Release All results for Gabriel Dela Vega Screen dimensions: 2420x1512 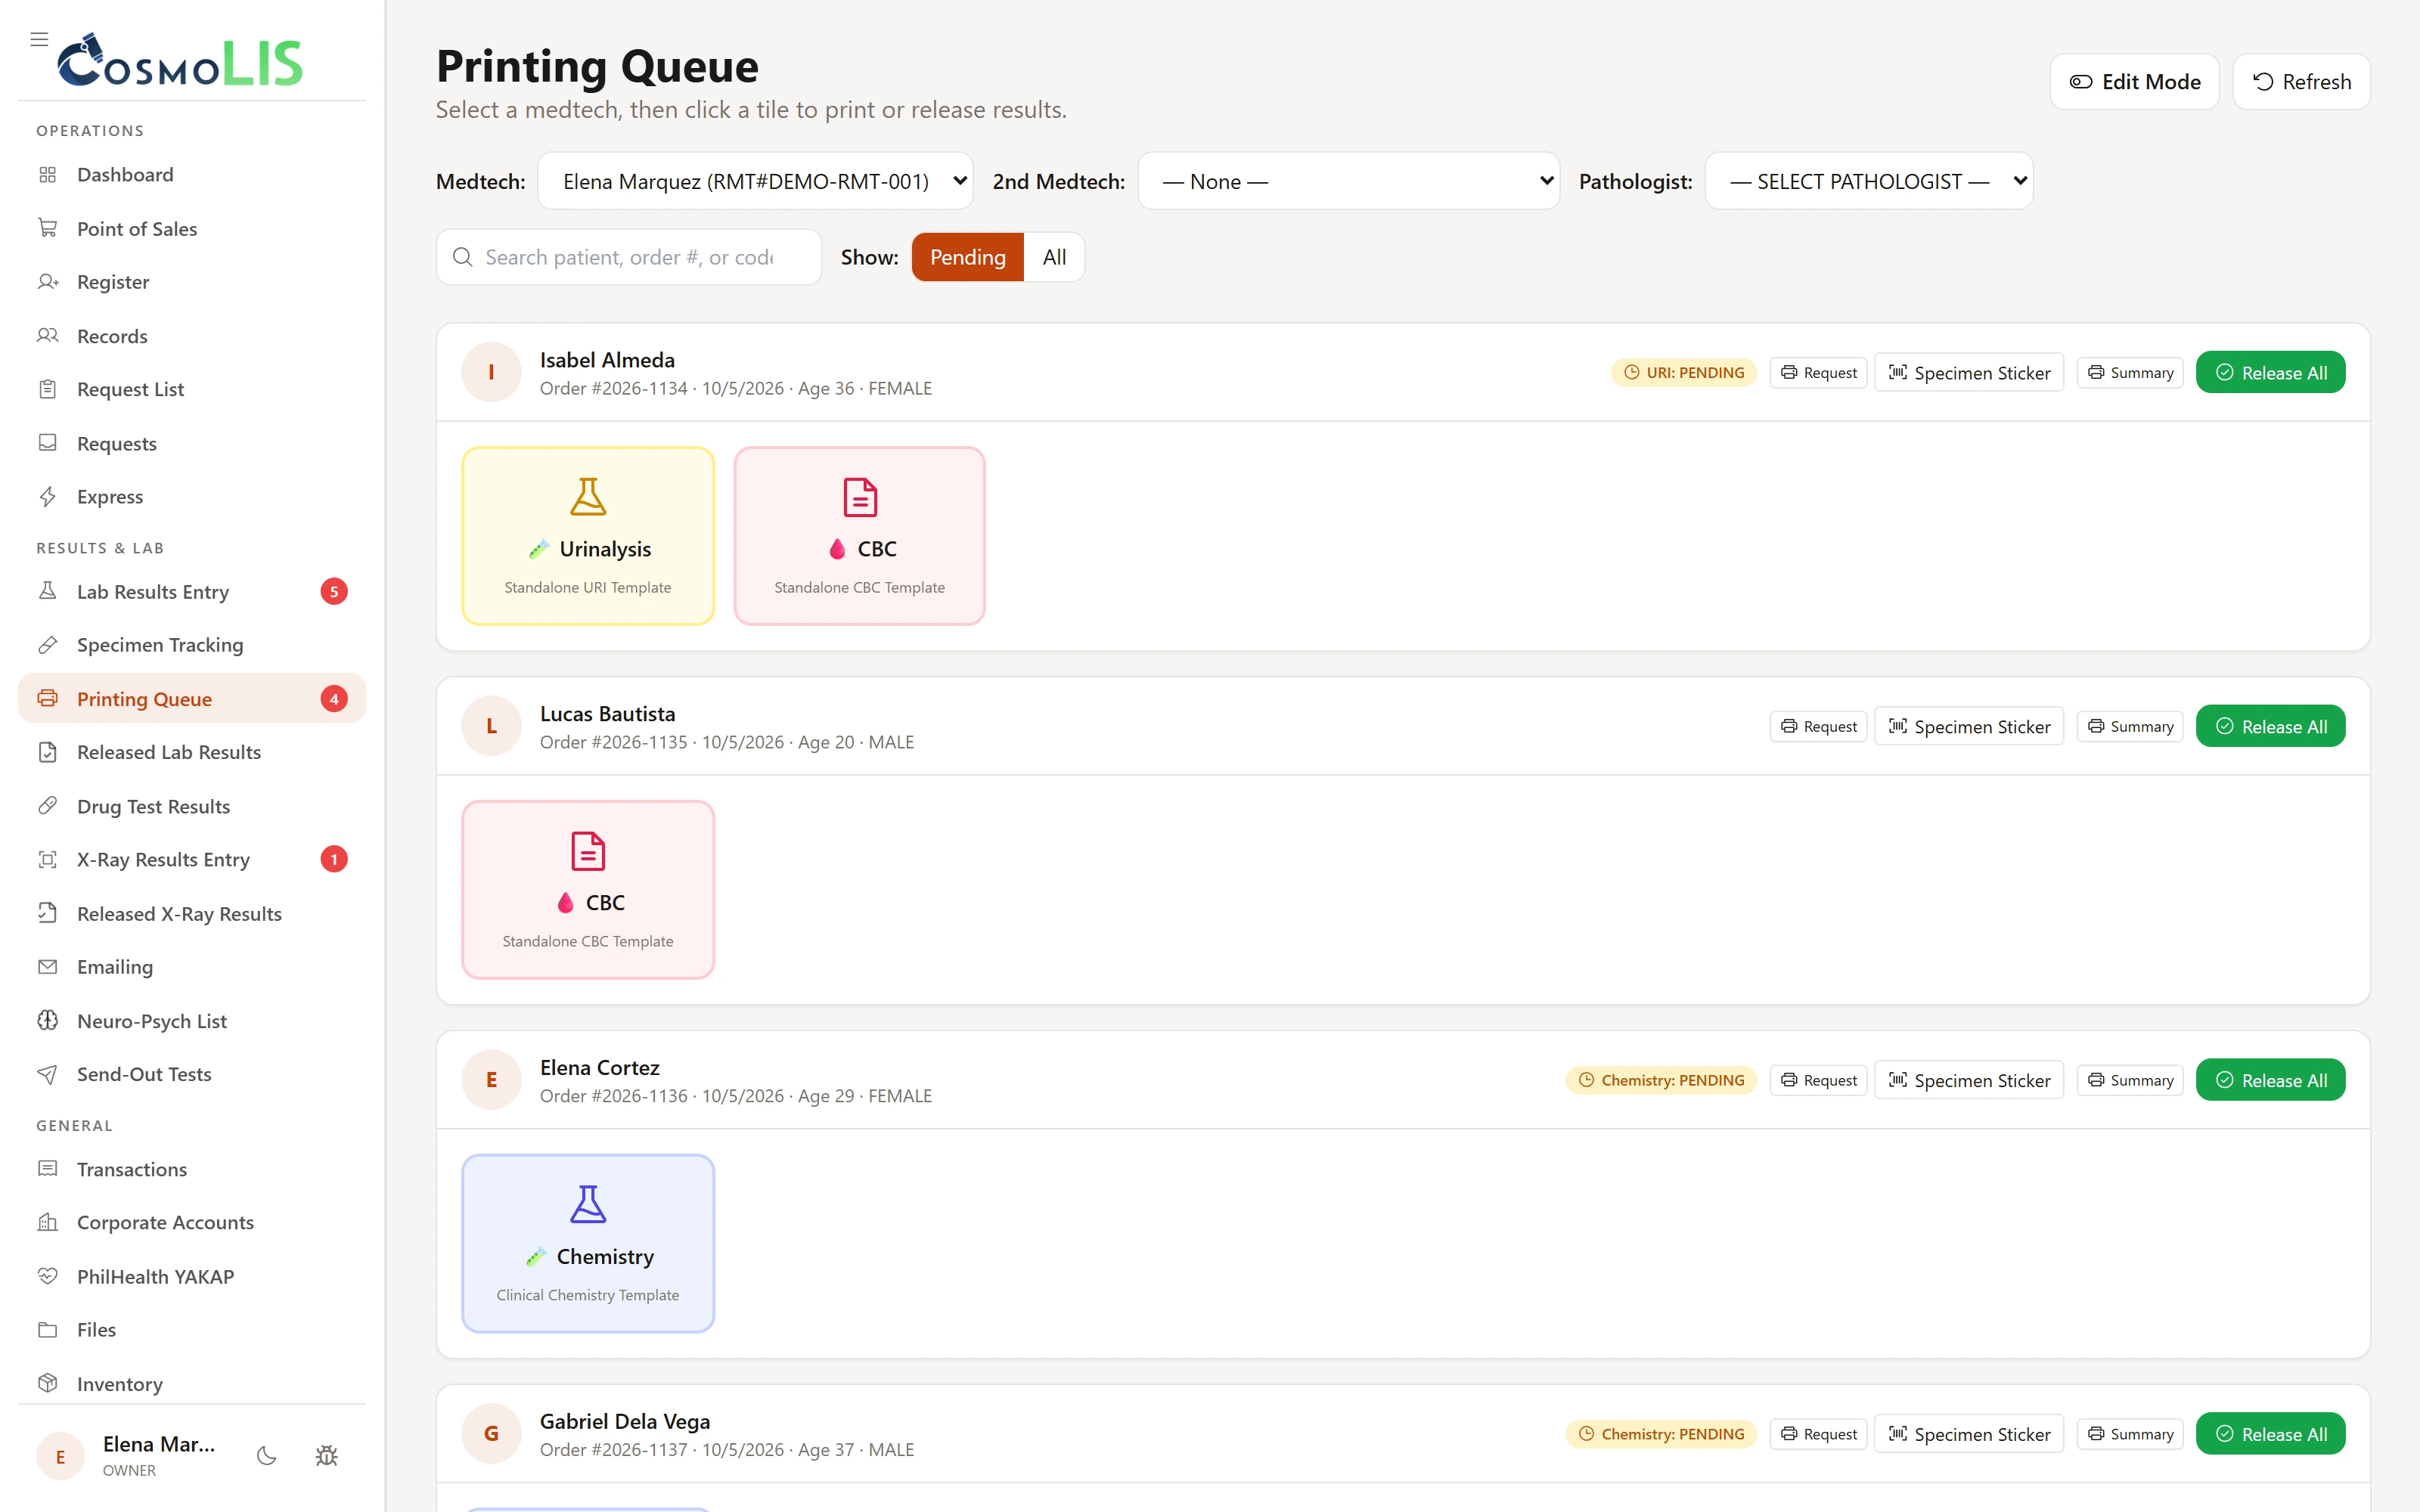coord(2270,1434)
